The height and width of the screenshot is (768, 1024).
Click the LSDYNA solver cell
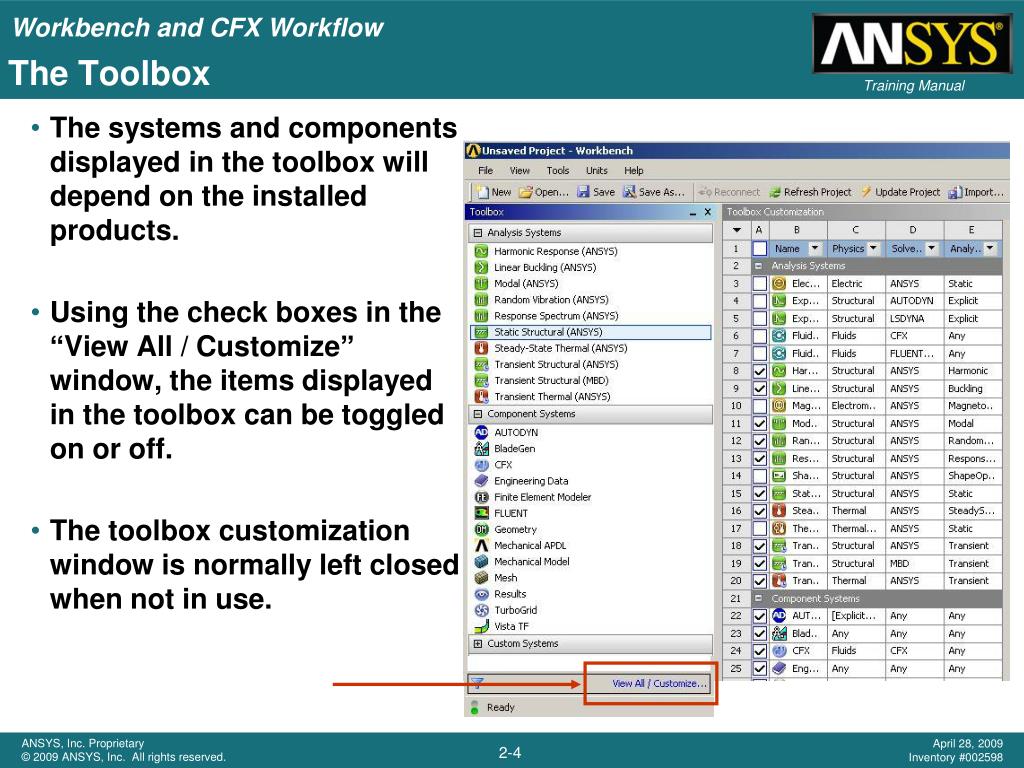click(914, 318)
